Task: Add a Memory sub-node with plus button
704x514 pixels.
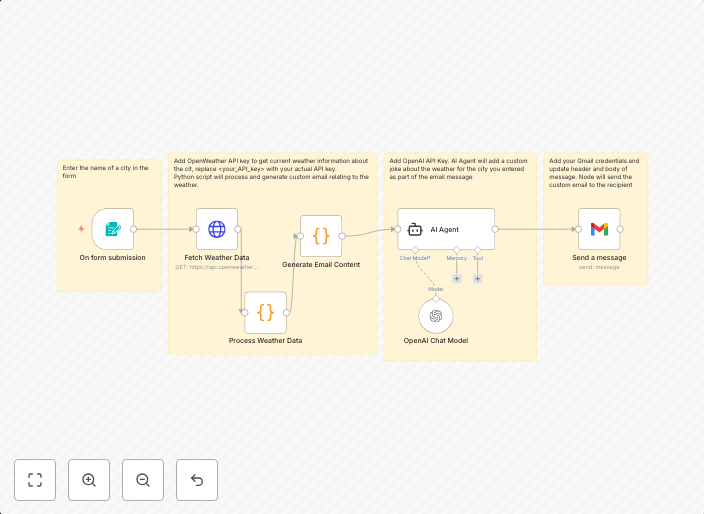Action: tap(457, 278)
